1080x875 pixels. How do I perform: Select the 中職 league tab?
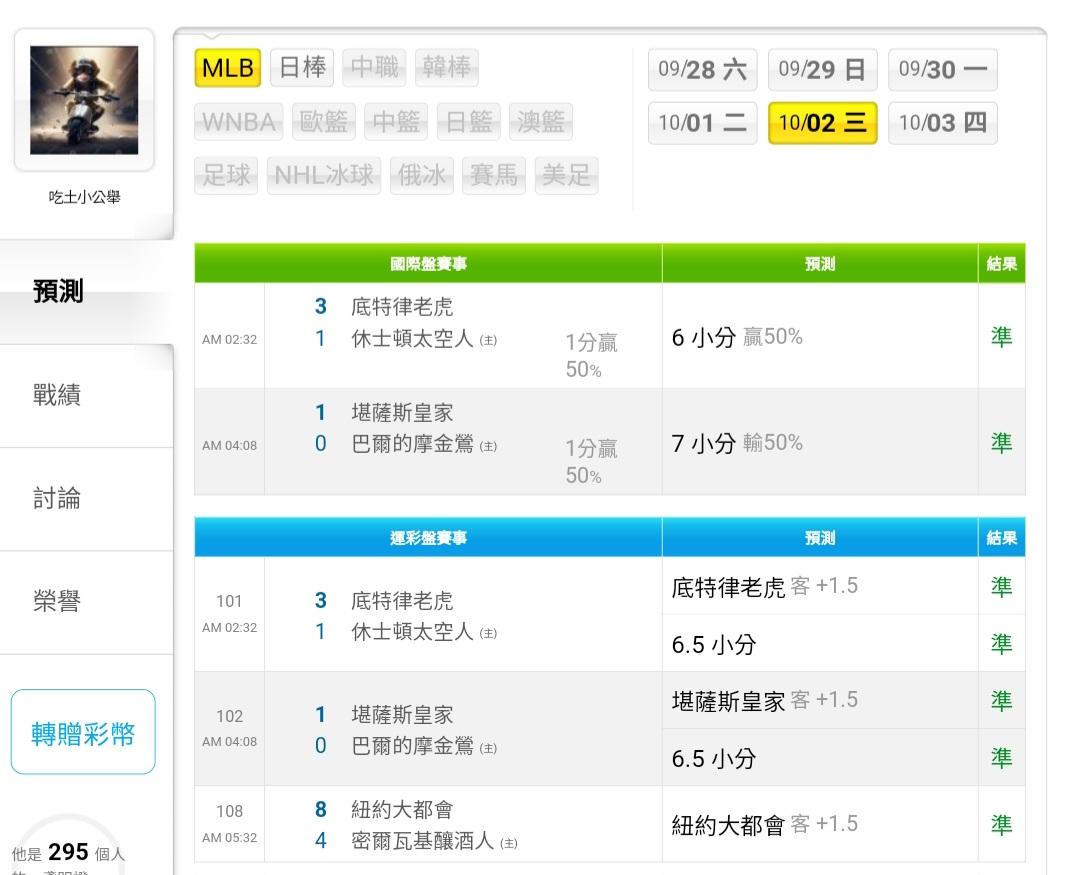pyautogui.click(x=374, y=68)
